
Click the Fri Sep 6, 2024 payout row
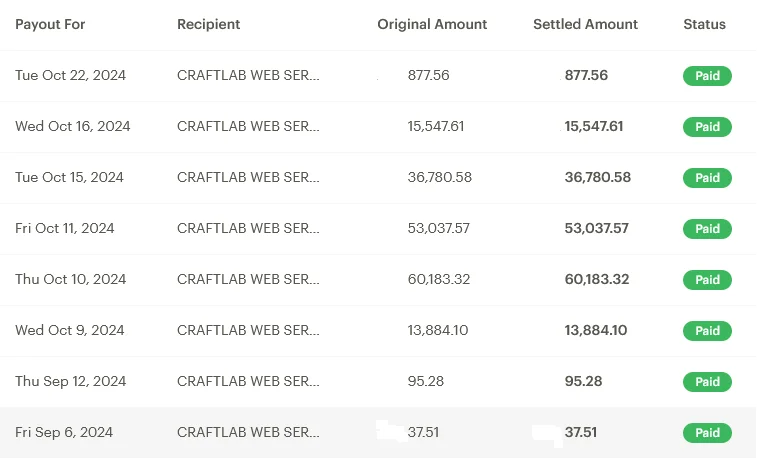click(x=378, y=433)
